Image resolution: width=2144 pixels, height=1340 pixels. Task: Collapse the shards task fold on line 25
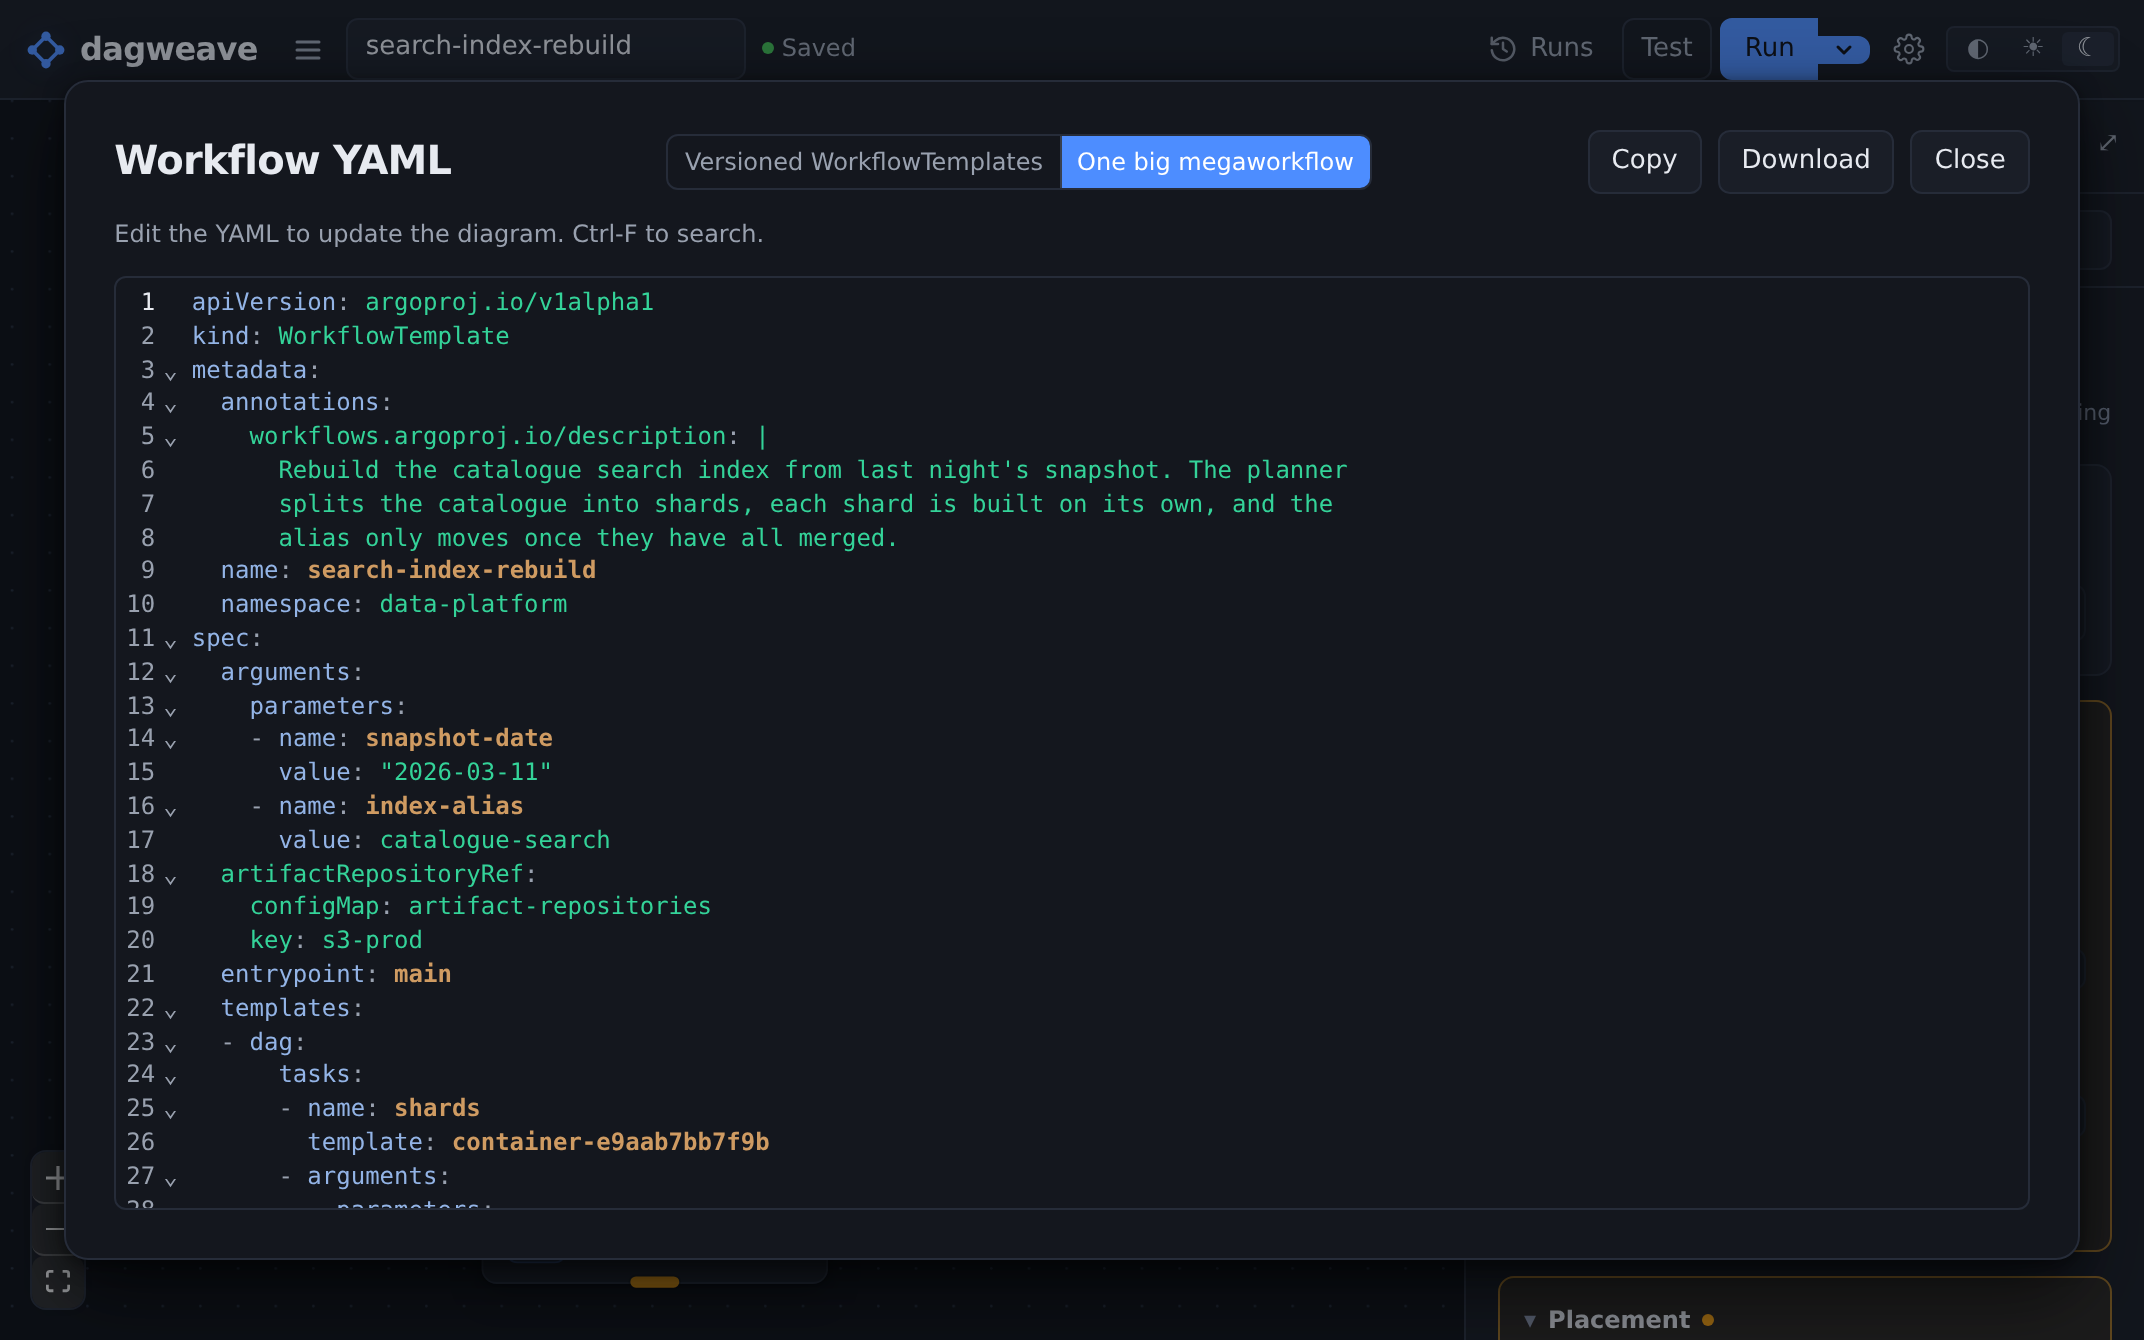point(171,1112)
